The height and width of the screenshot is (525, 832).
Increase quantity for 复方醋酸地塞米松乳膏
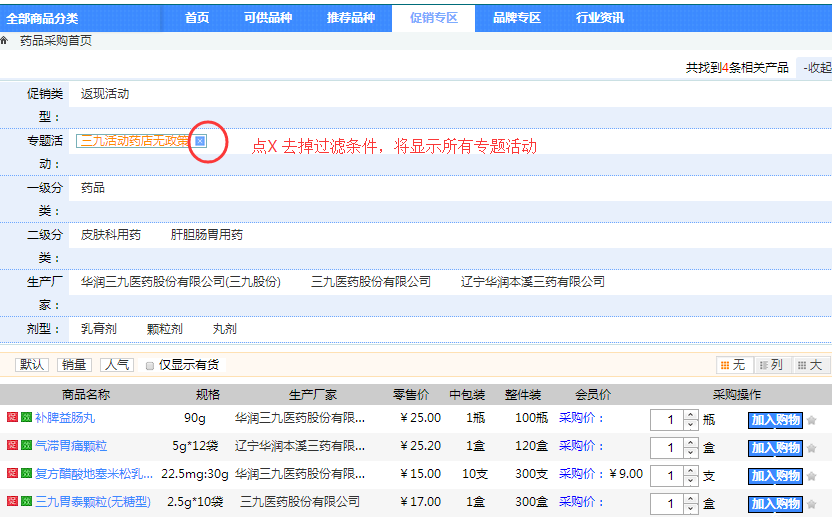(x=690, y=471)
